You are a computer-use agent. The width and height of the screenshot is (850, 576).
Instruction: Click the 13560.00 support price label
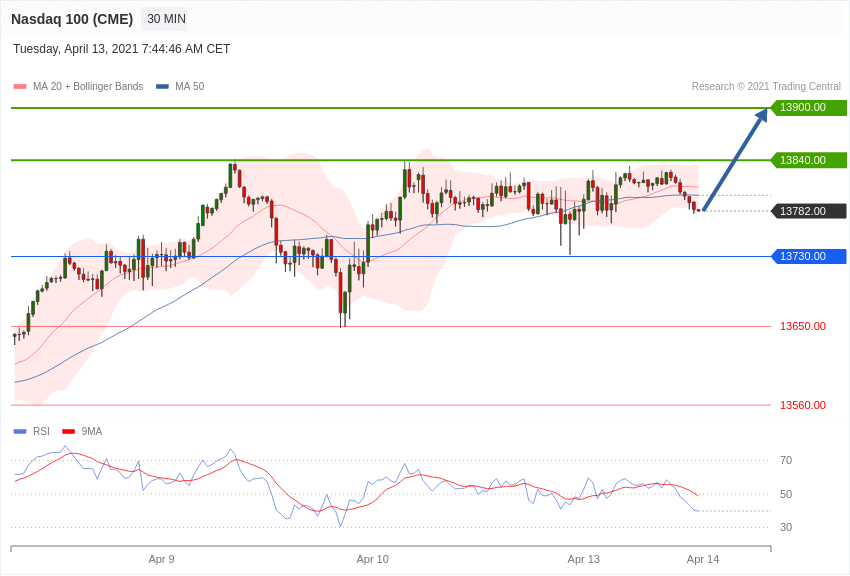click(x=803, y=405)
